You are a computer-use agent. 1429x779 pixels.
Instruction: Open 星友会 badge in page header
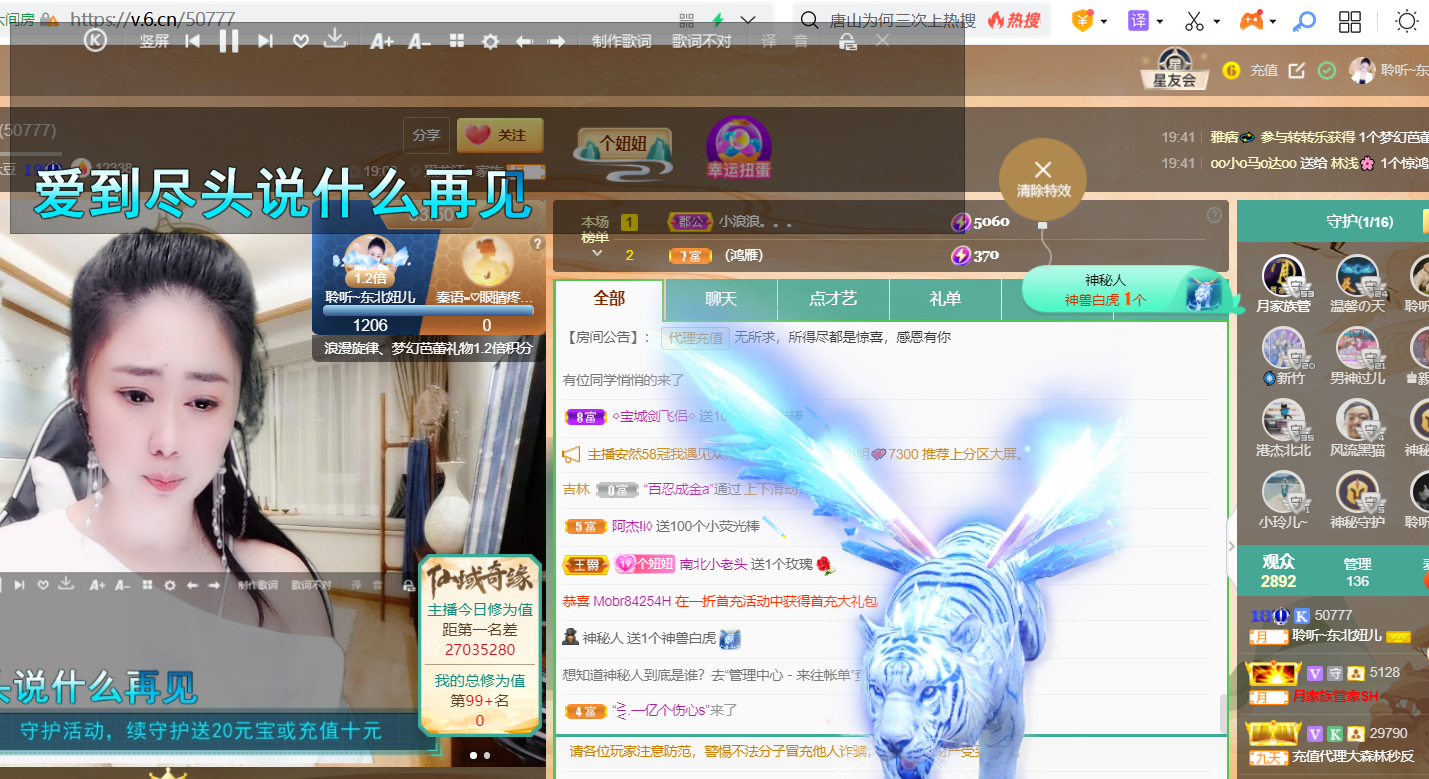click(1175, 70)
